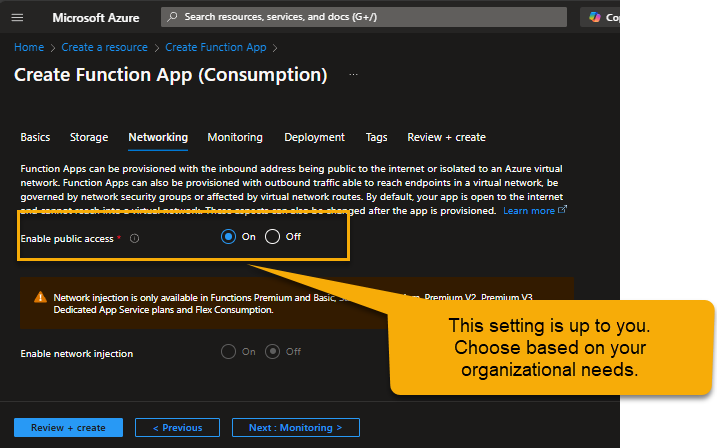Go back with the Previous button
Viewport: 717px width, 448px height.
[177, 427]
